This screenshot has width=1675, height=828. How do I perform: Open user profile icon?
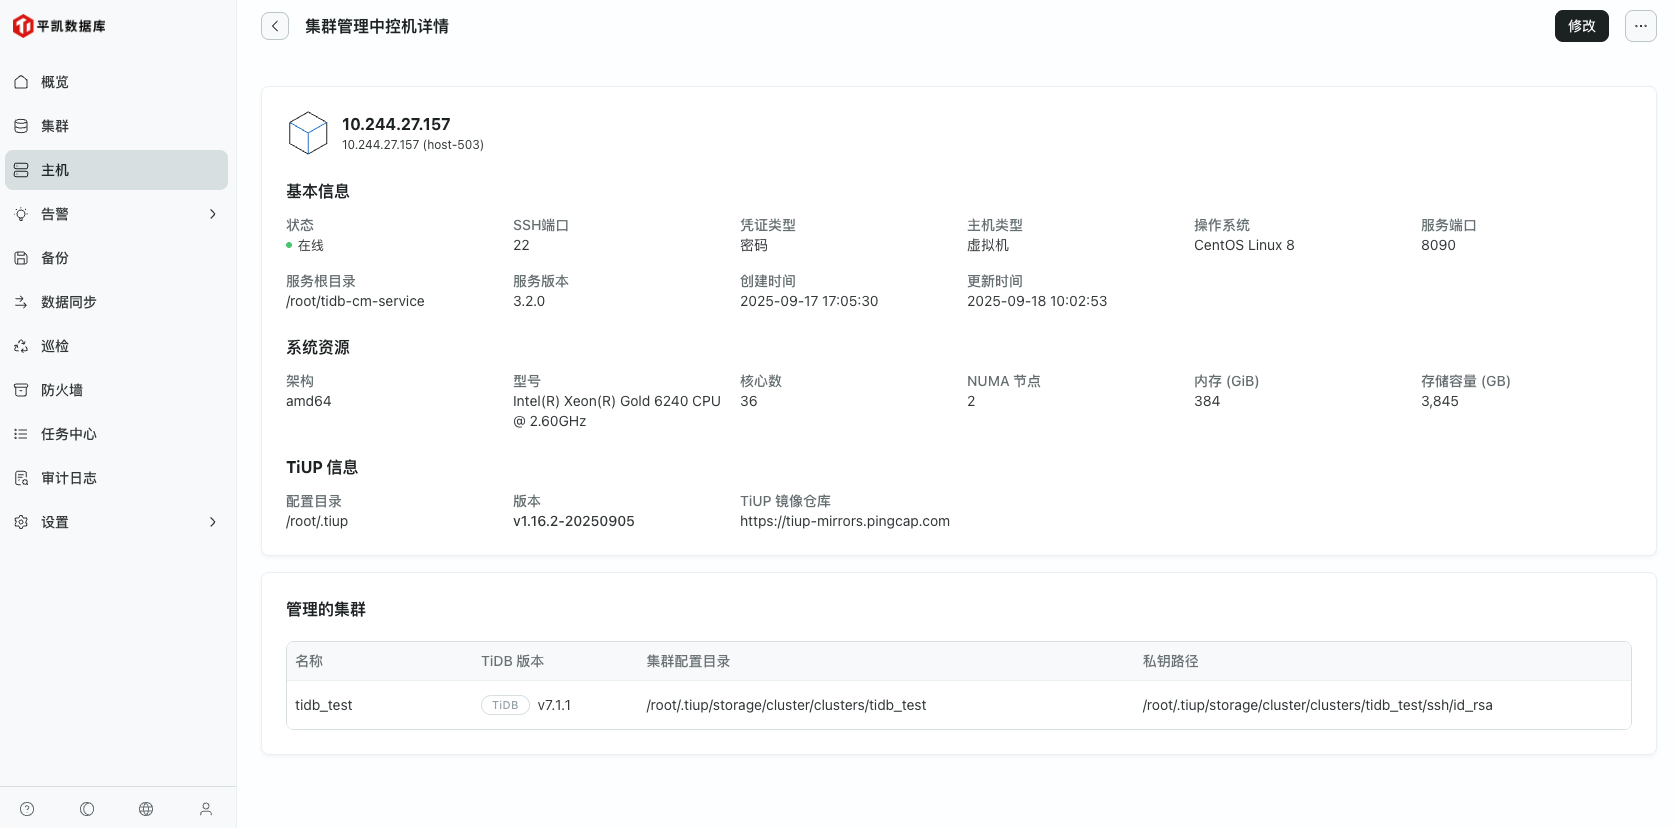(x=206, y=809)
